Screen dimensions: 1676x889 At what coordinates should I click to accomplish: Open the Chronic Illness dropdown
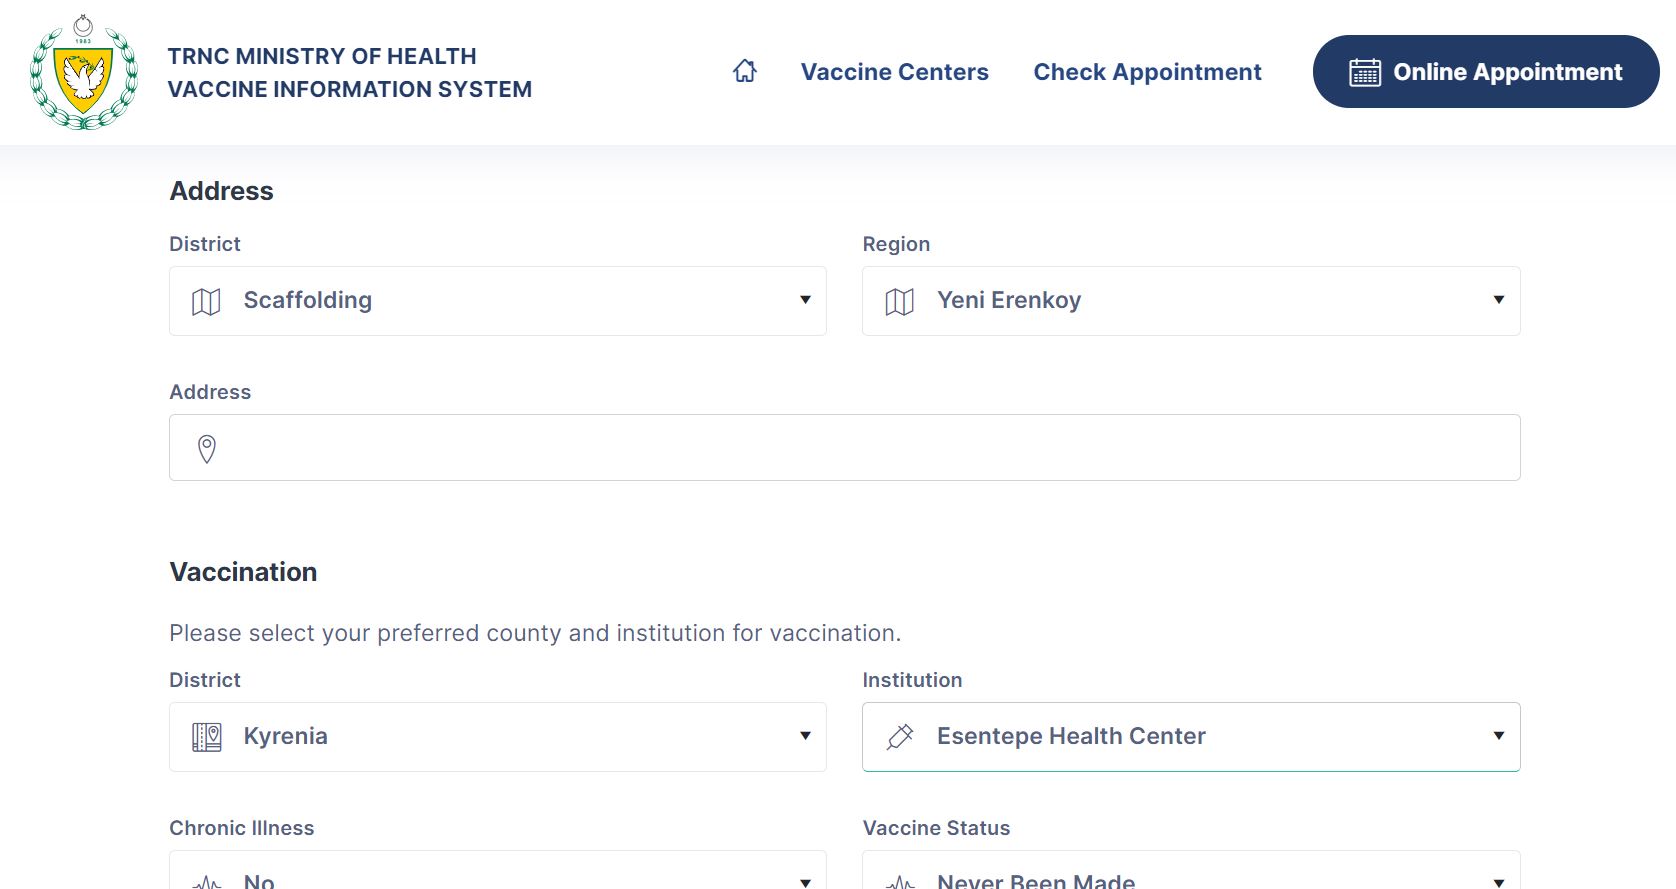pos(497,876)
